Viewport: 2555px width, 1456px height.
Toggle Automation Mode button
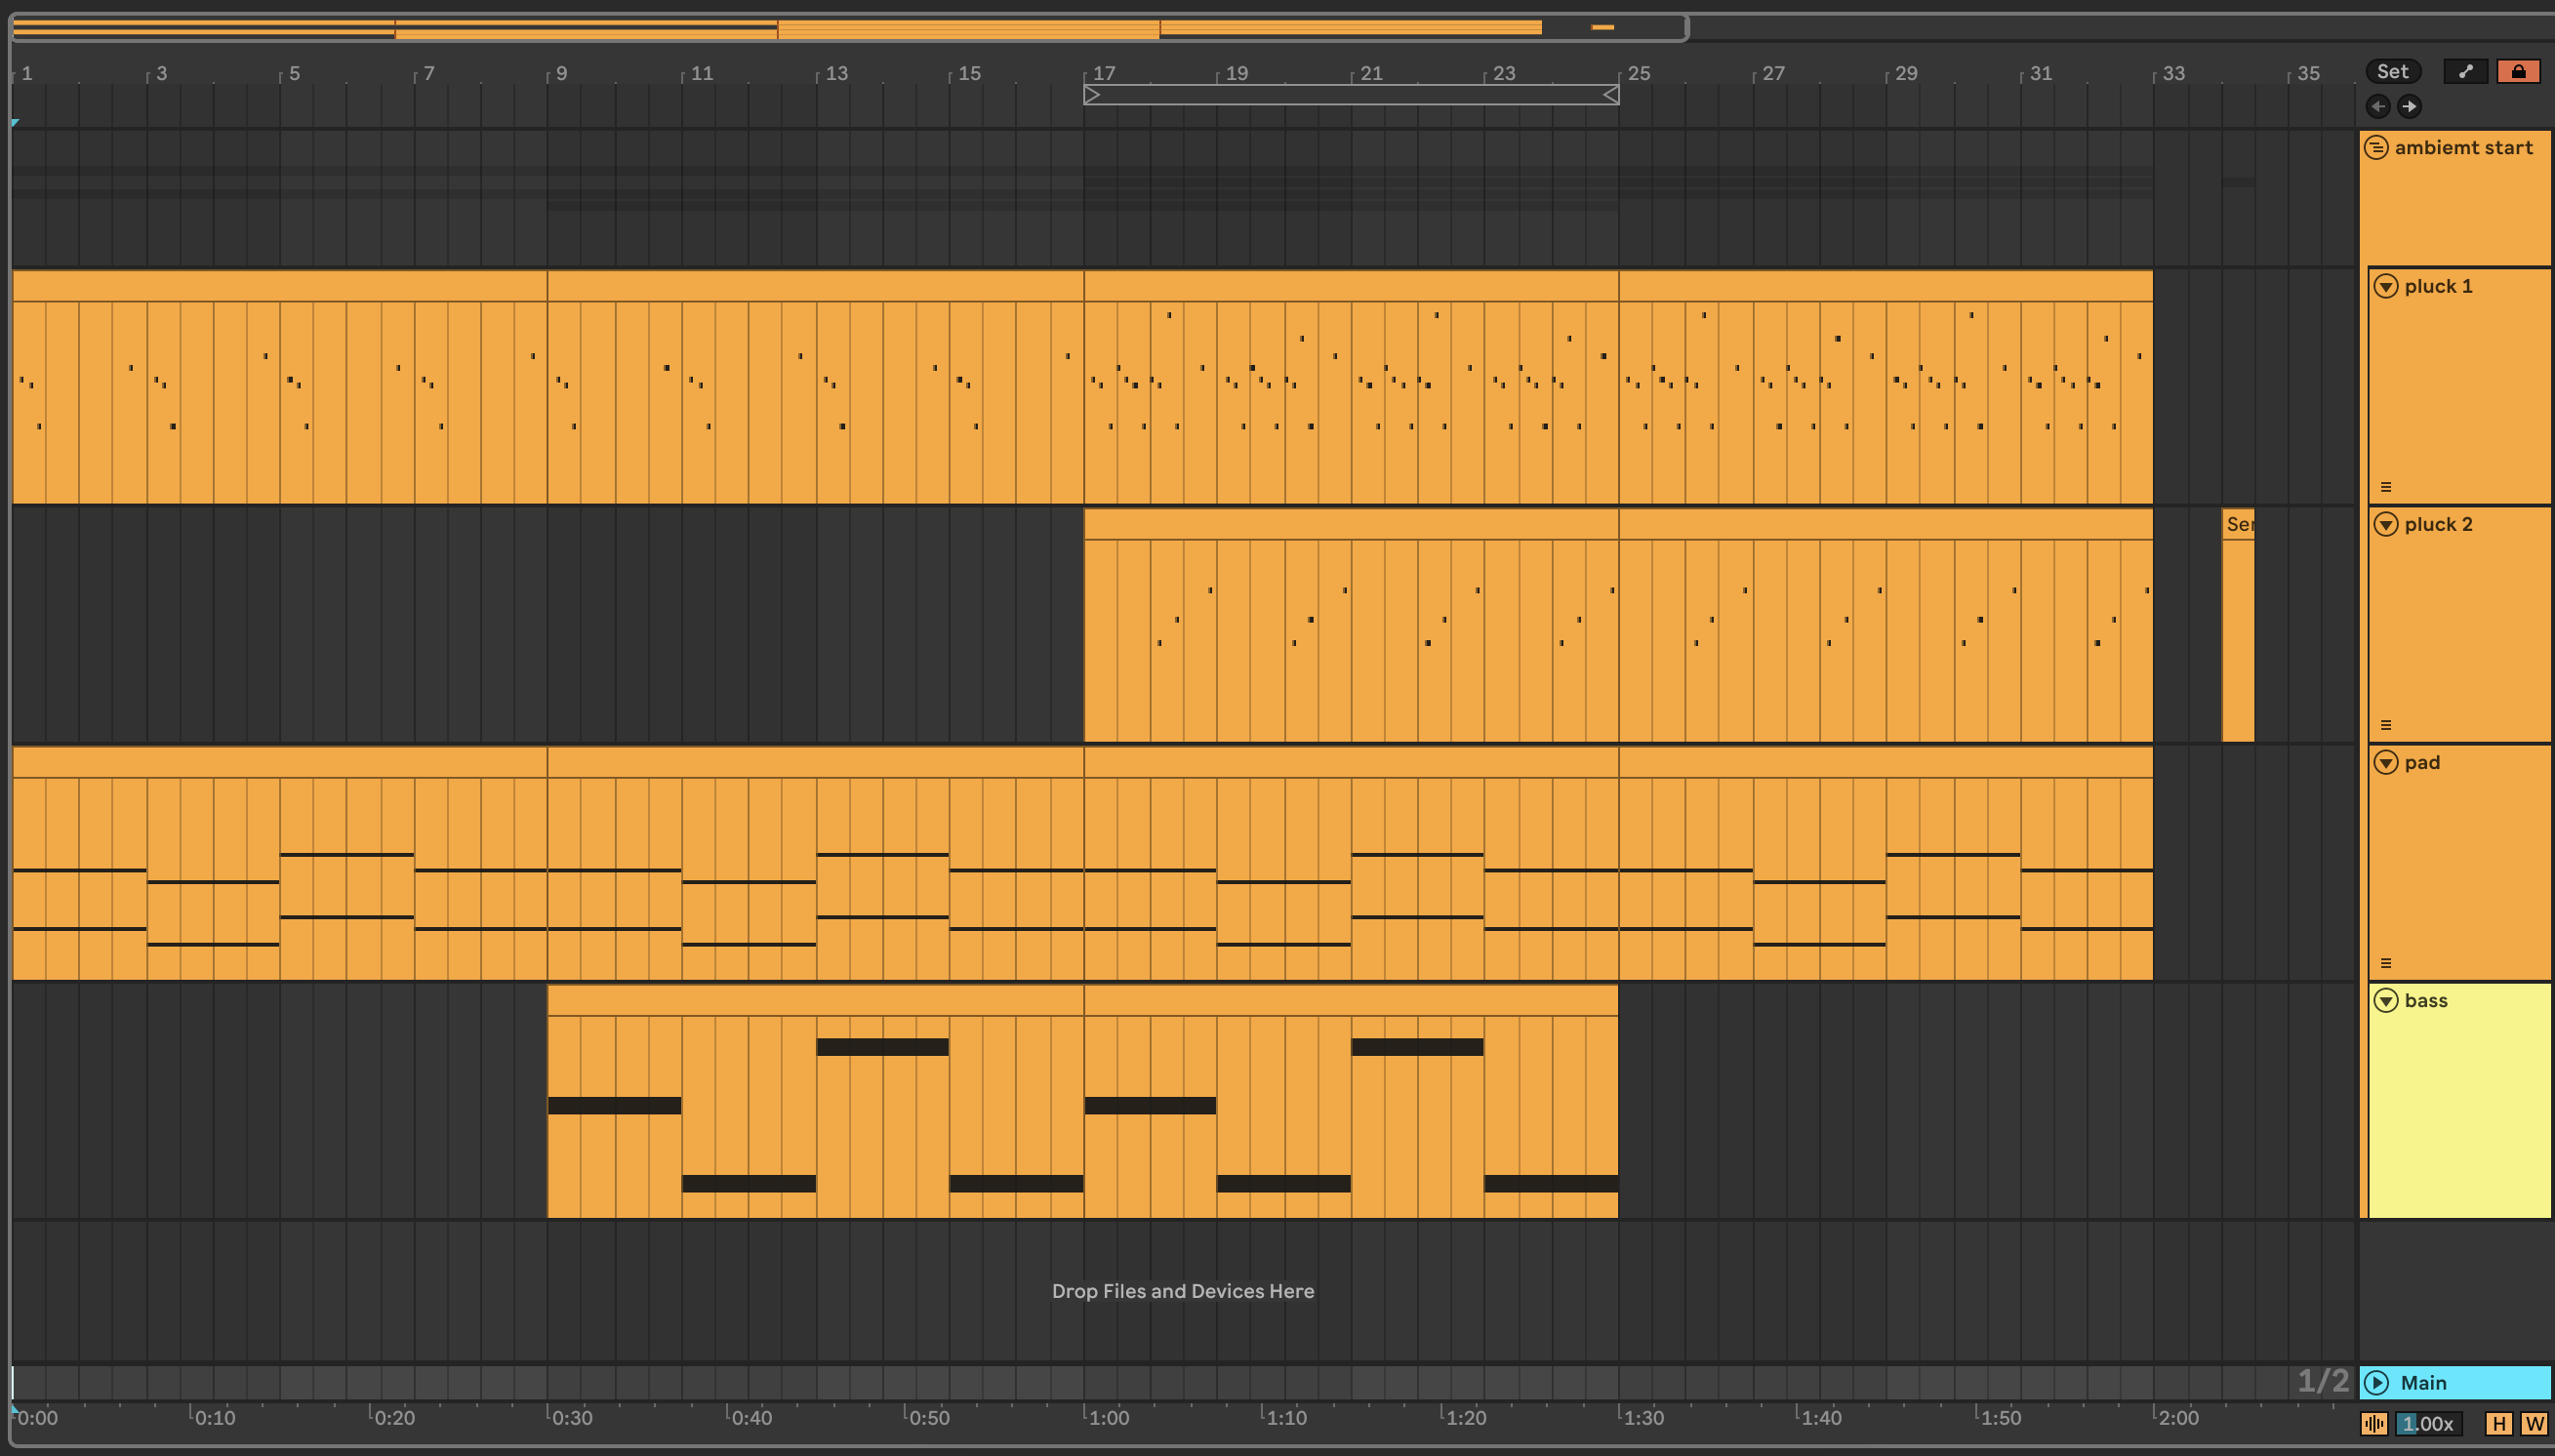point(2465,71)
